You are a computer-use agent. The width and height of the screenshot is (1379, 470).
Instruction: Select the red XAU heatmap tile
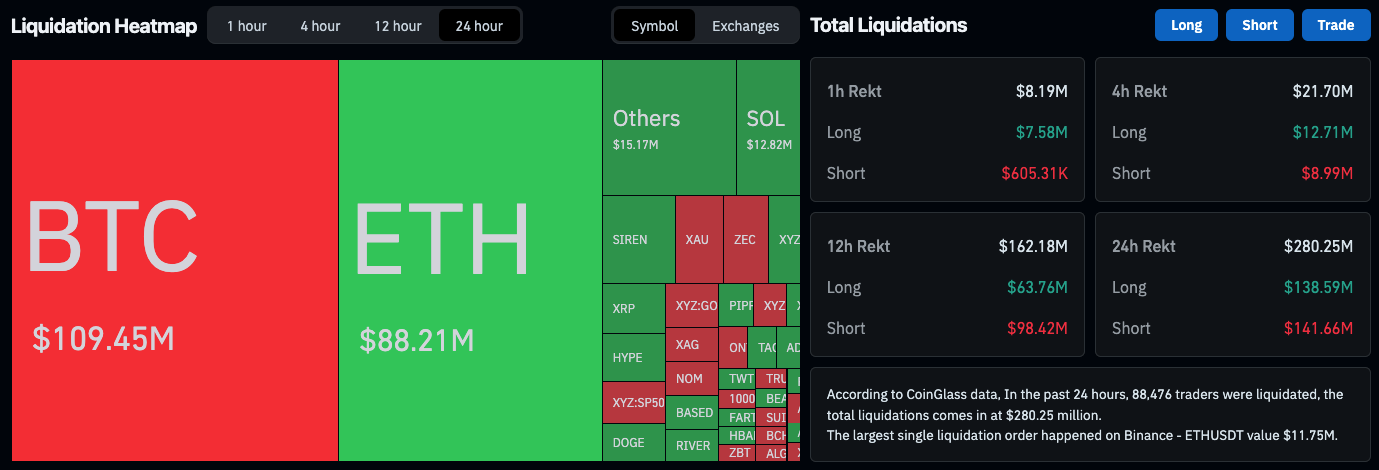[x=699, y=239]
